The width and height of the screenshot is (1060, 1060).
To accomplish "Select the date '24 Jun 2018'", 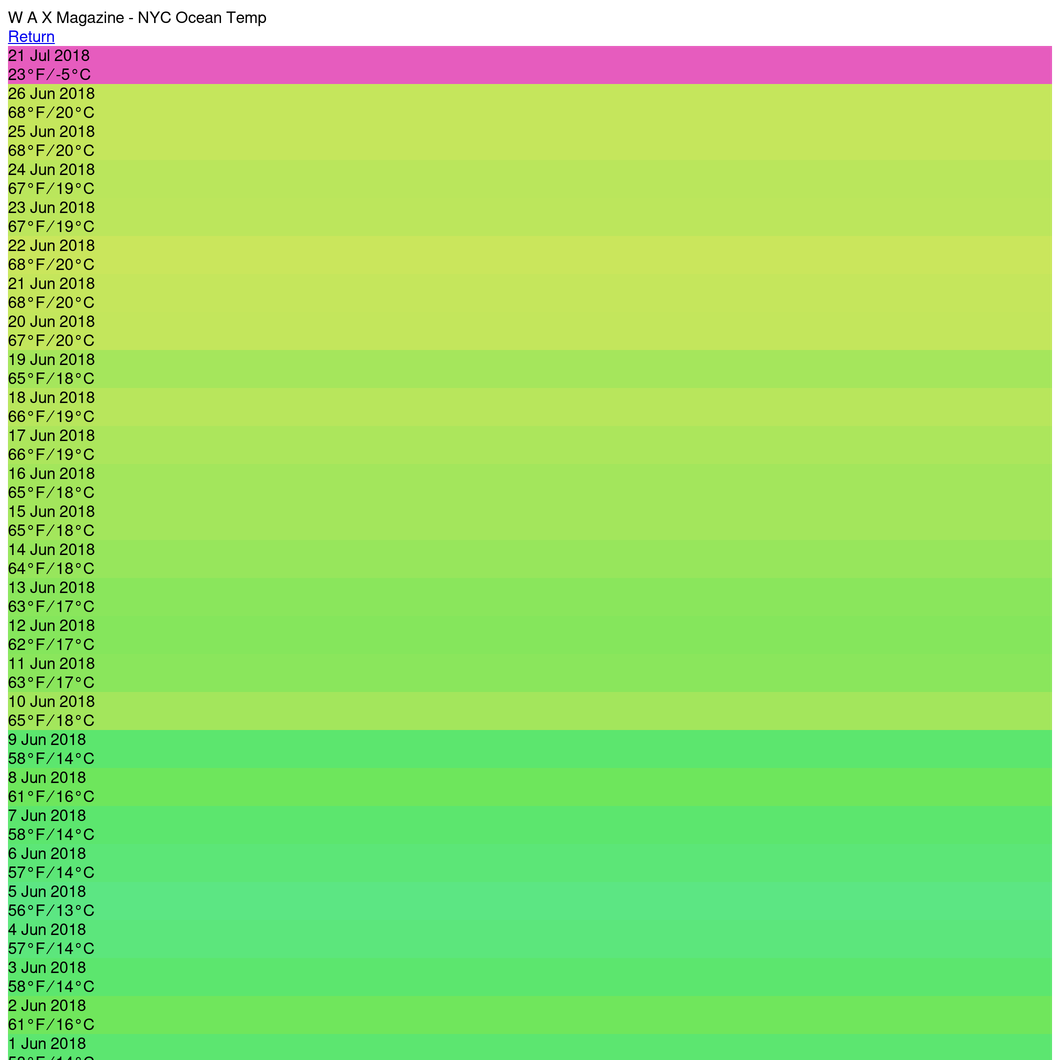I will (51, 169).
